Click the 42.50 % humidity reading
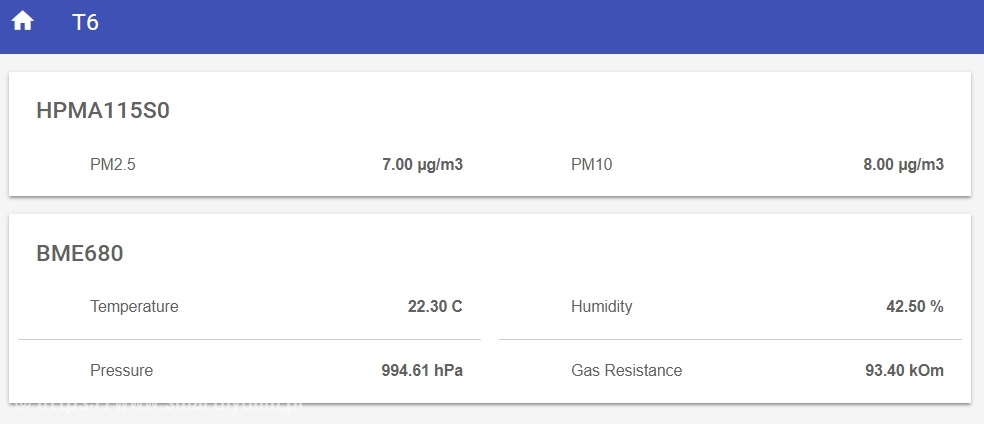The height and width of the screenshot is (424, 984). tap(914, 307)
